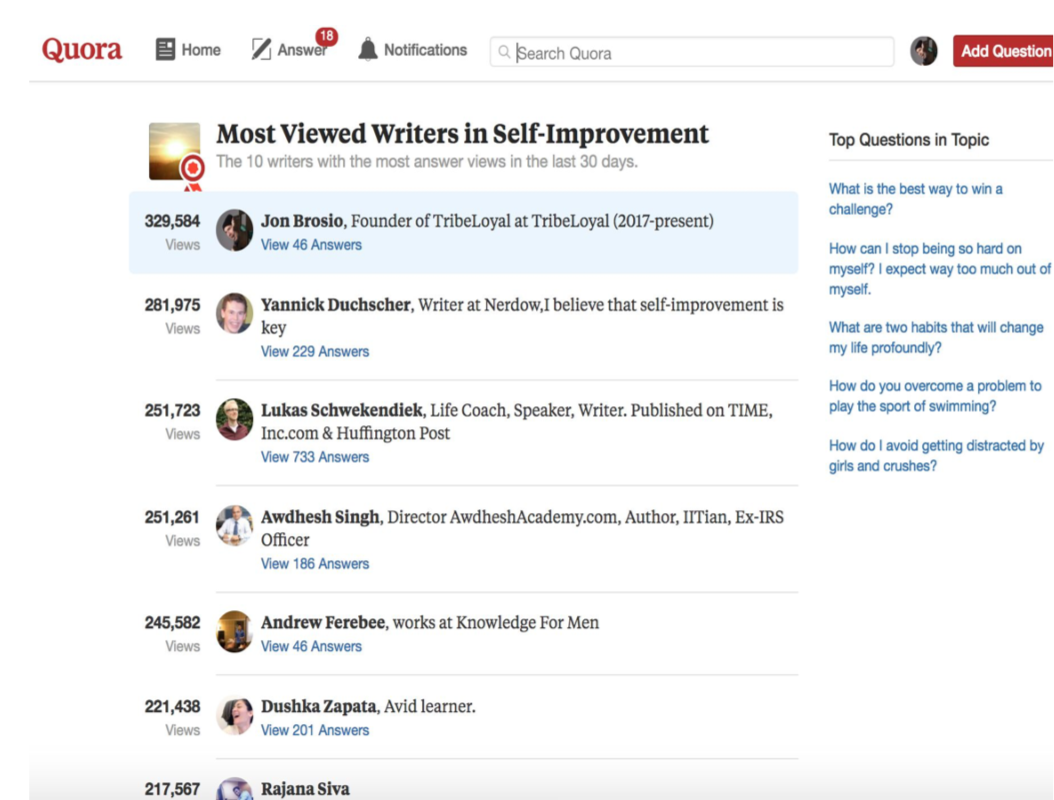
Task: Open View 186 Answers link
Action: coord(315,564)
